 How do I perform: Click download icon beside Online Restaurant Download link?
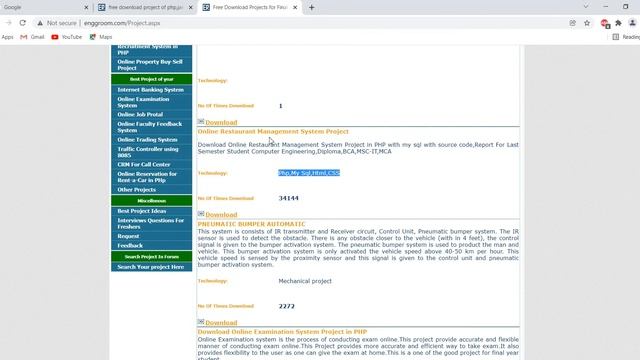coord(201,213)
